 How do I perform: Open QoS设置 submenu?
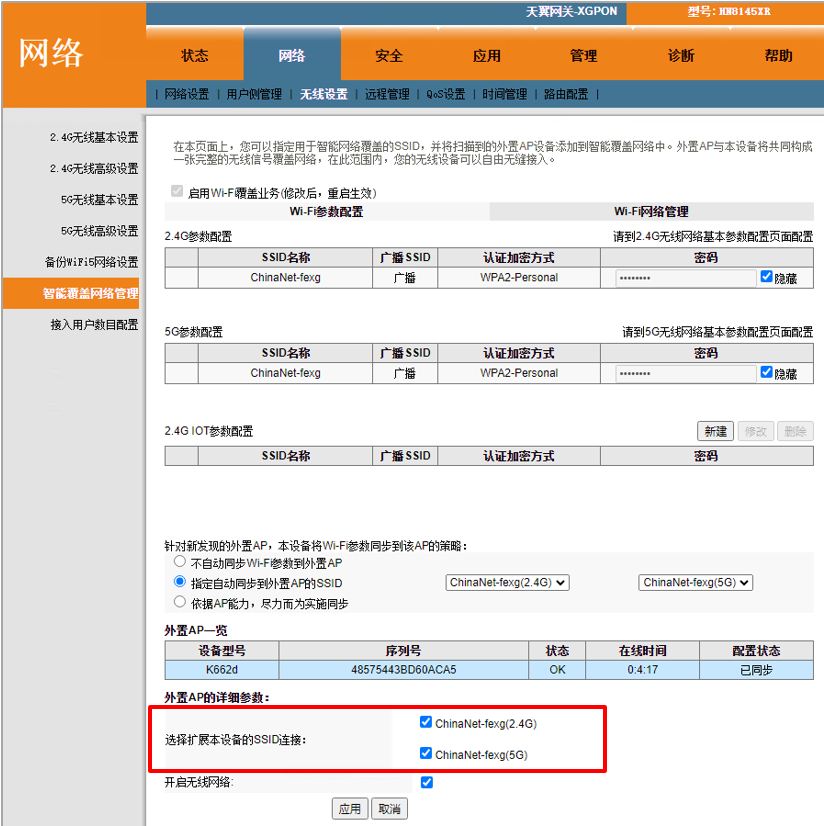[446, 94]
